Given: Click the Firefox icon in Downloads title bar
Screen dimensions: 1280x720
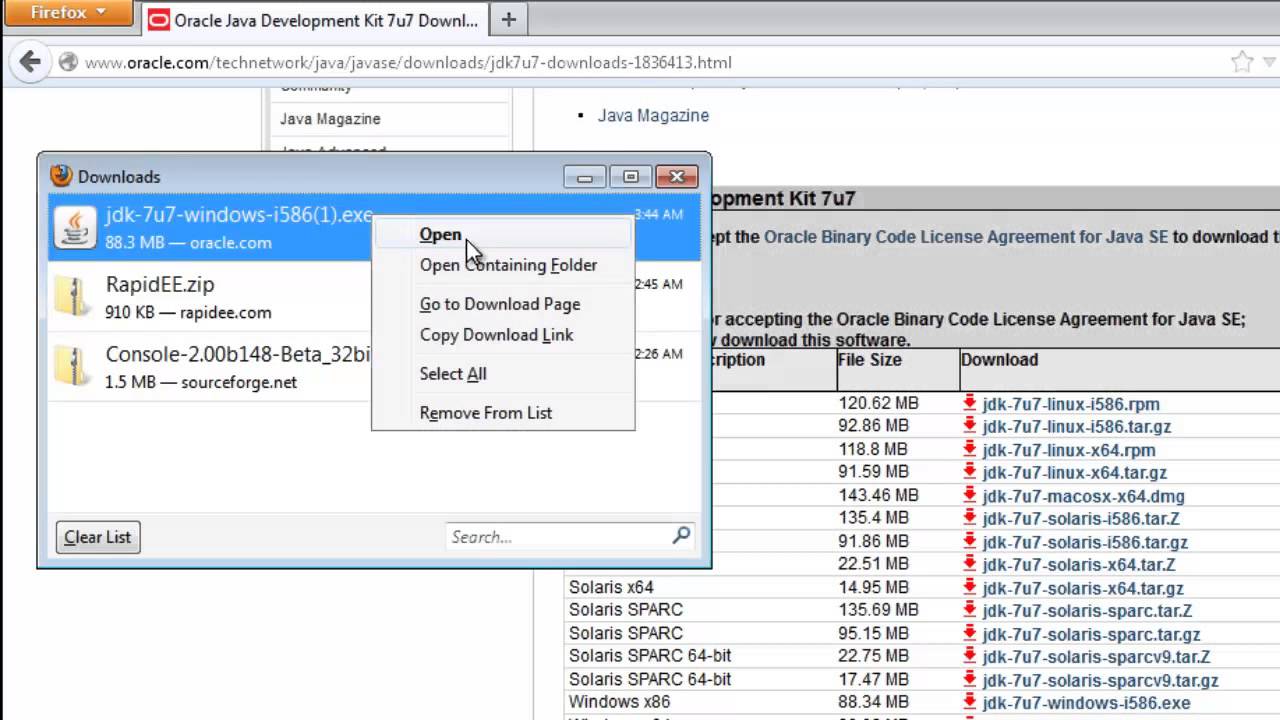Looking at the screenshot, I should coord(61,176).
